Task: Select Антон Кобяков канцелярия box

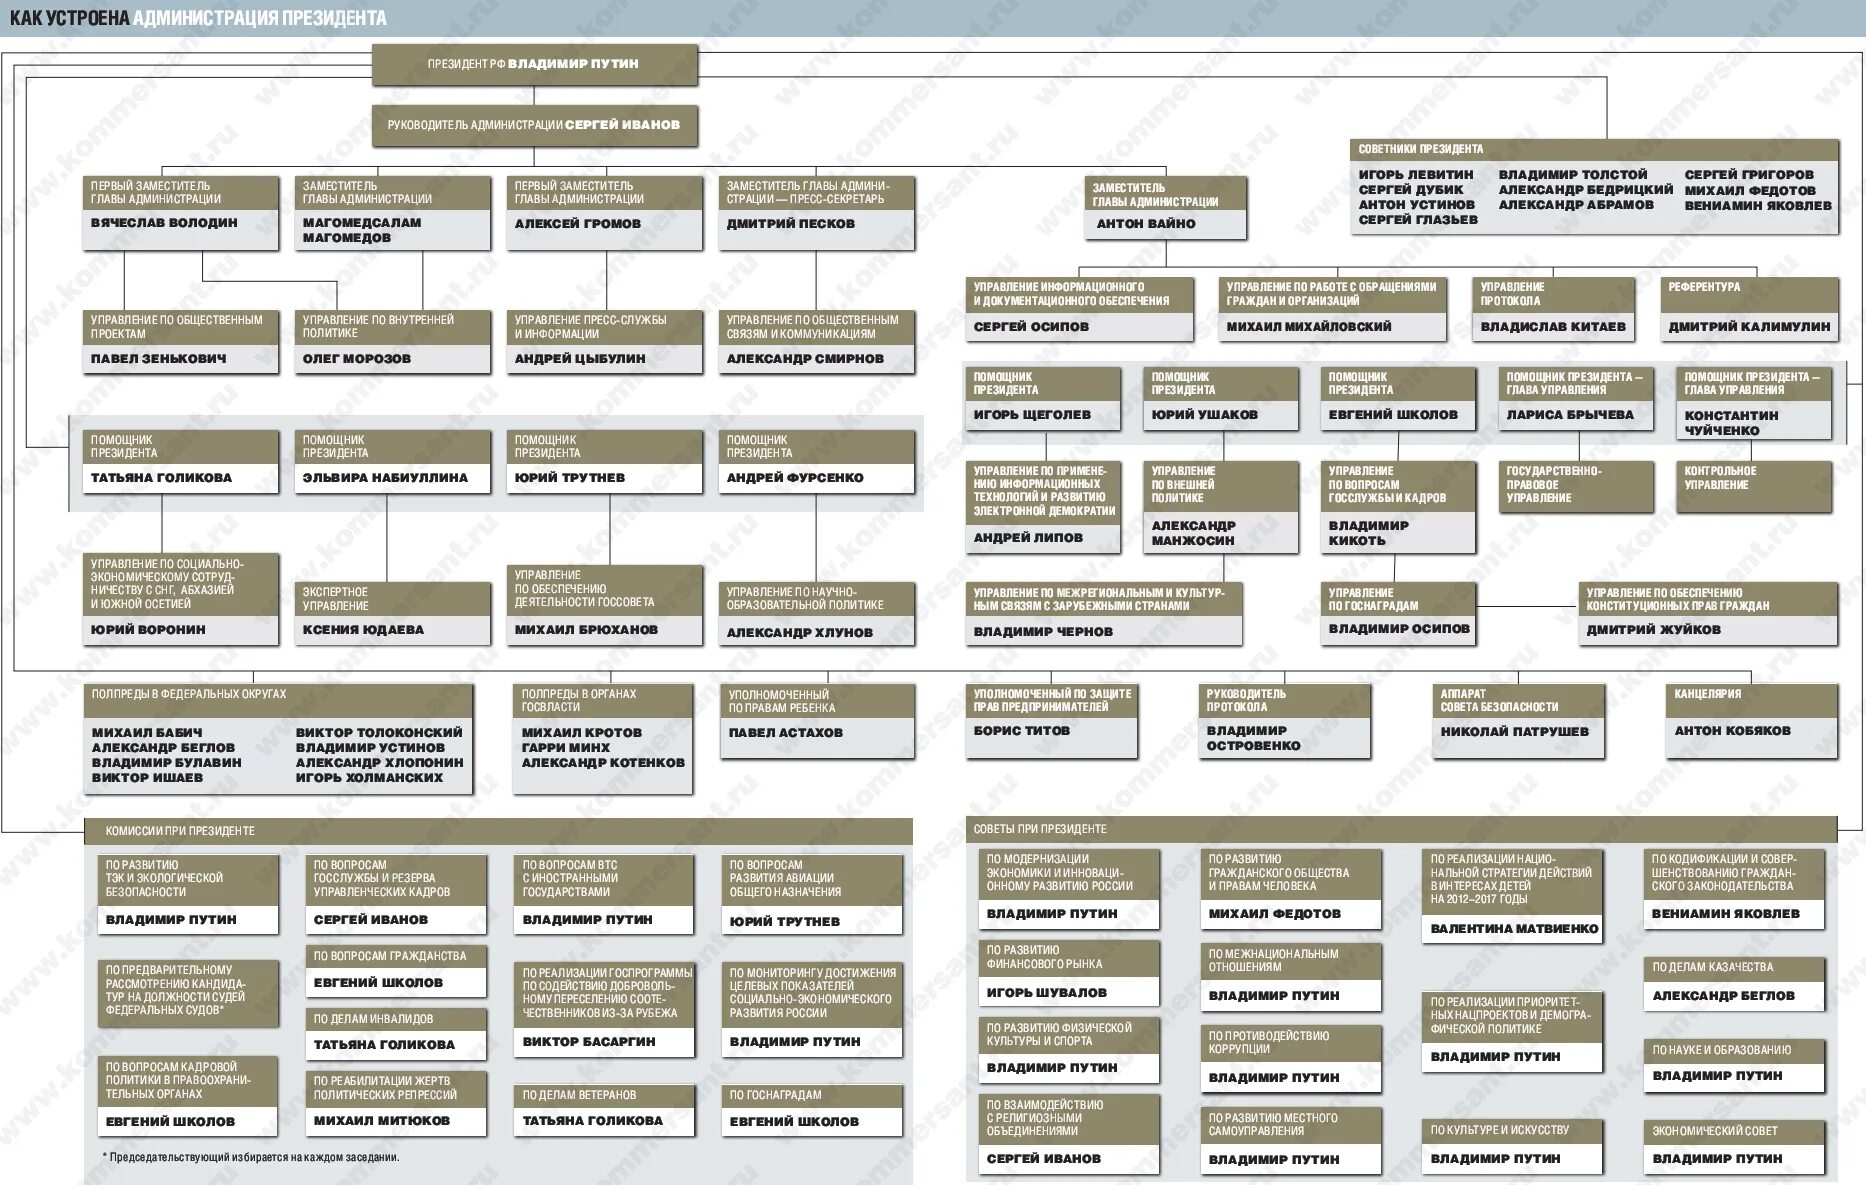Action: click(1752, 720)
